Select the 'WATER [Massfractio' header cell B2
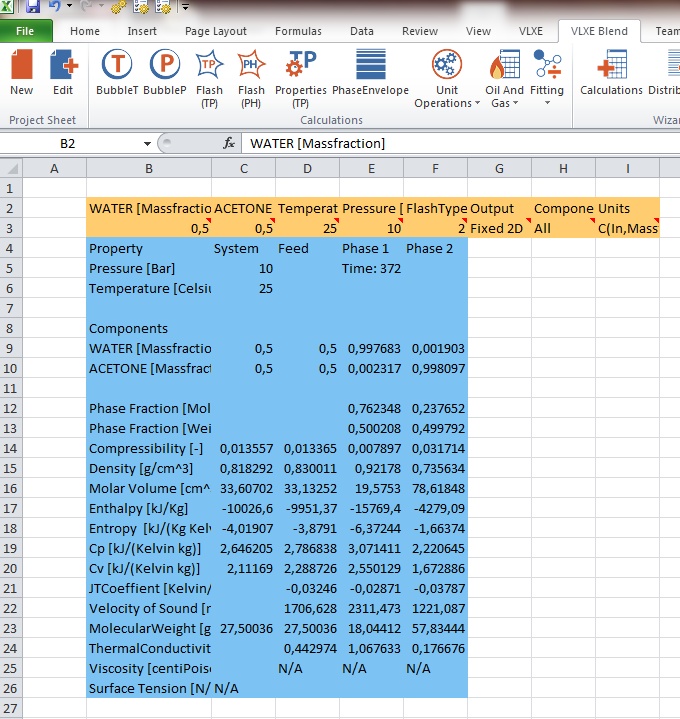Screen dimensions: 680x719 coord(149,208)
